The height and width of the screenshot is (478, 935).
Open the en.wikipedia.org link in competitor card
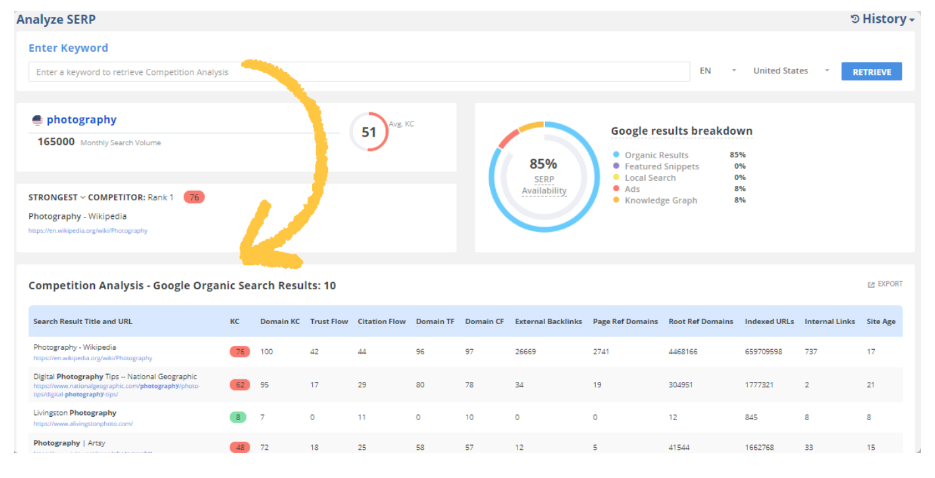click(88, 231)
